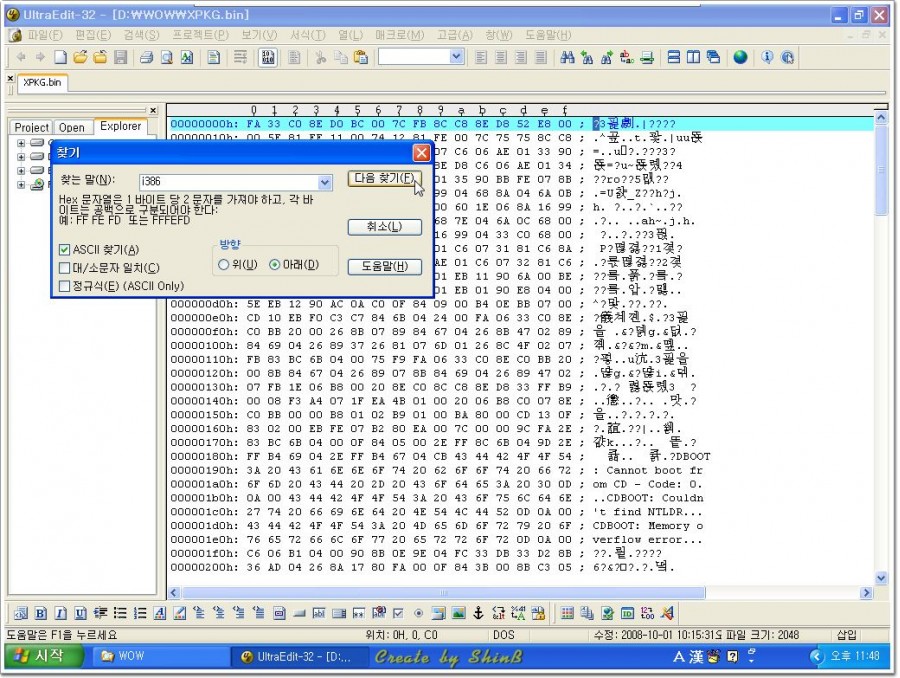Click the highlighted offset 00000000h row
900x678 pixels.
[x=521, y=124]
